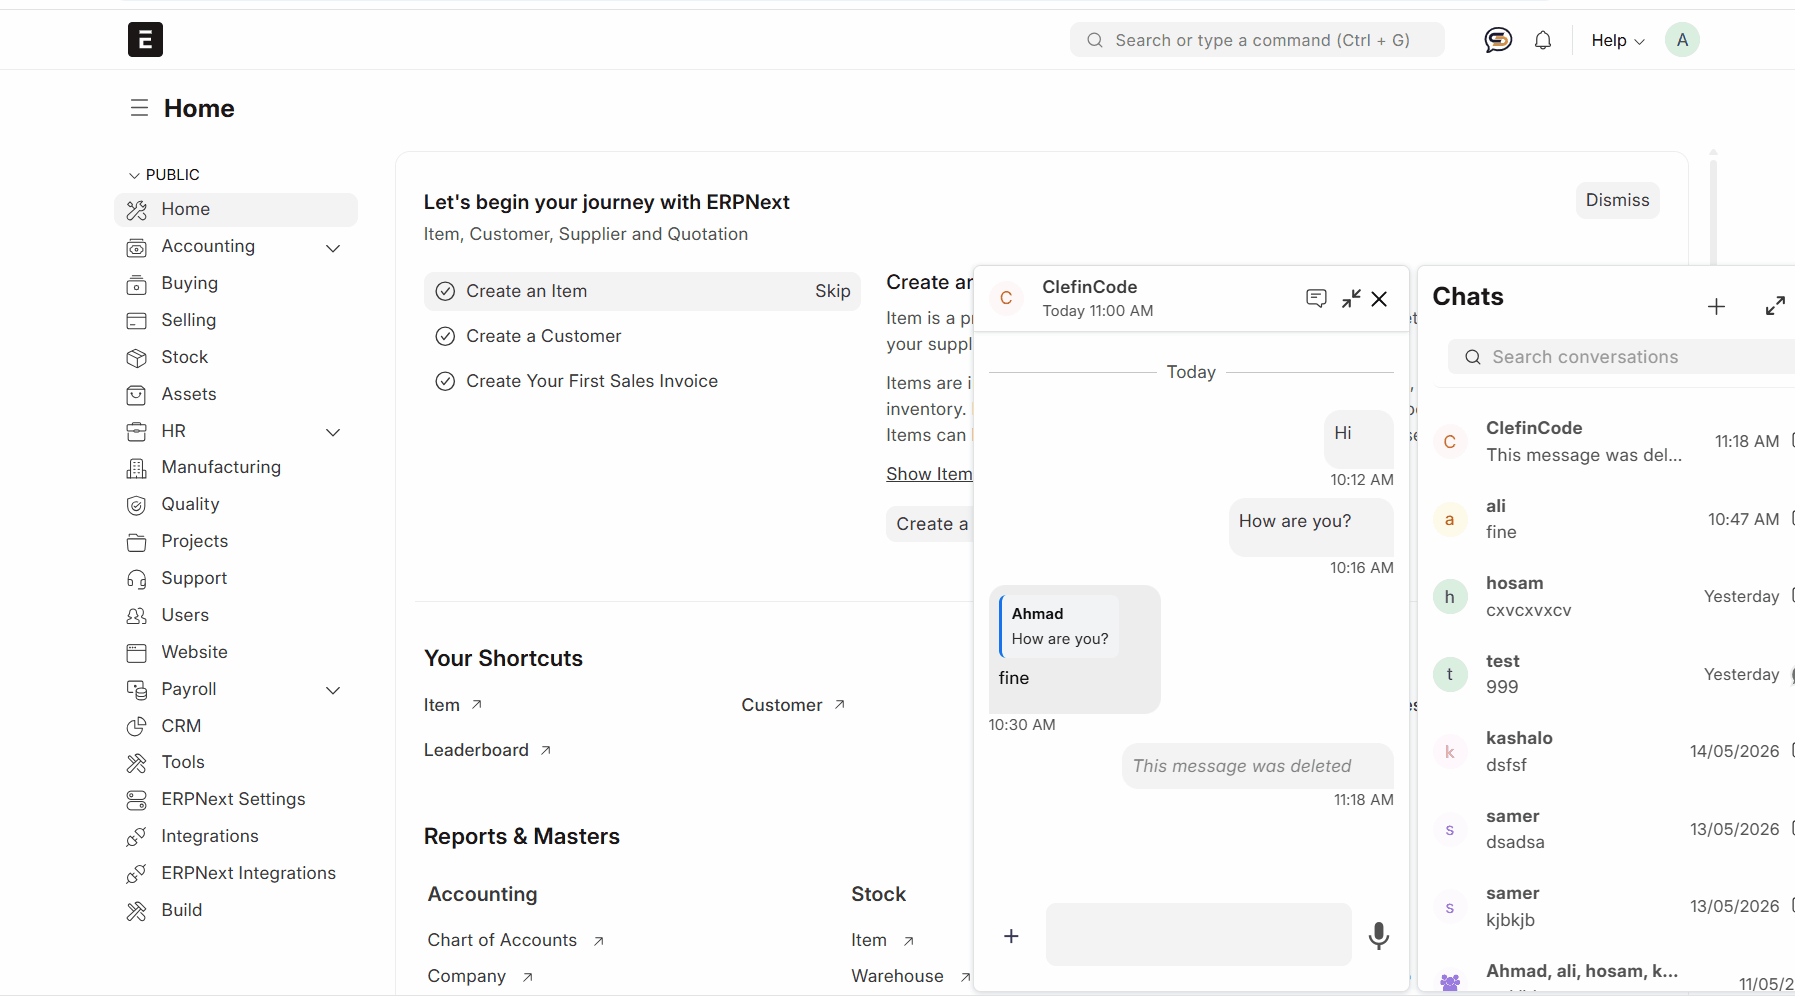Open Chart of Accounts link

coord(515,940)
